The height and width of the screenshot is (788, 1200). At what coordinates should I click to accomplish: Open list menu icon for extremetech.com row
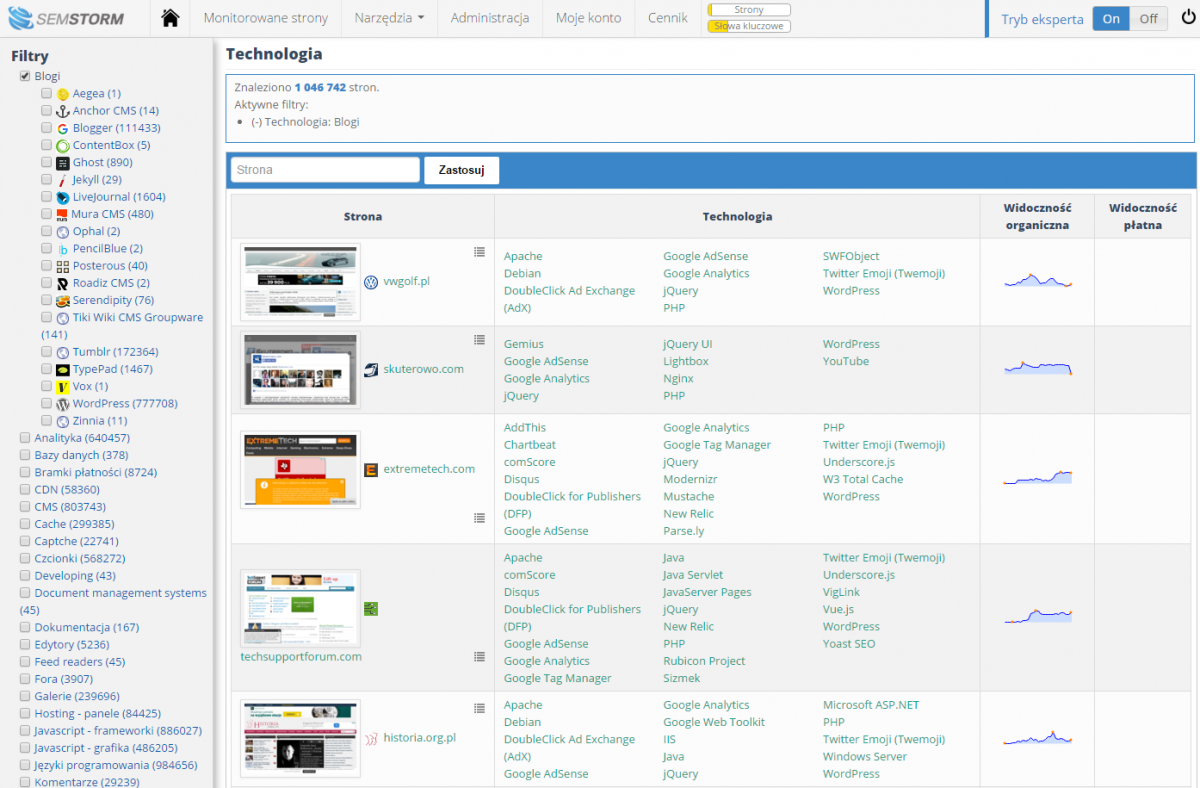[479, 518]
